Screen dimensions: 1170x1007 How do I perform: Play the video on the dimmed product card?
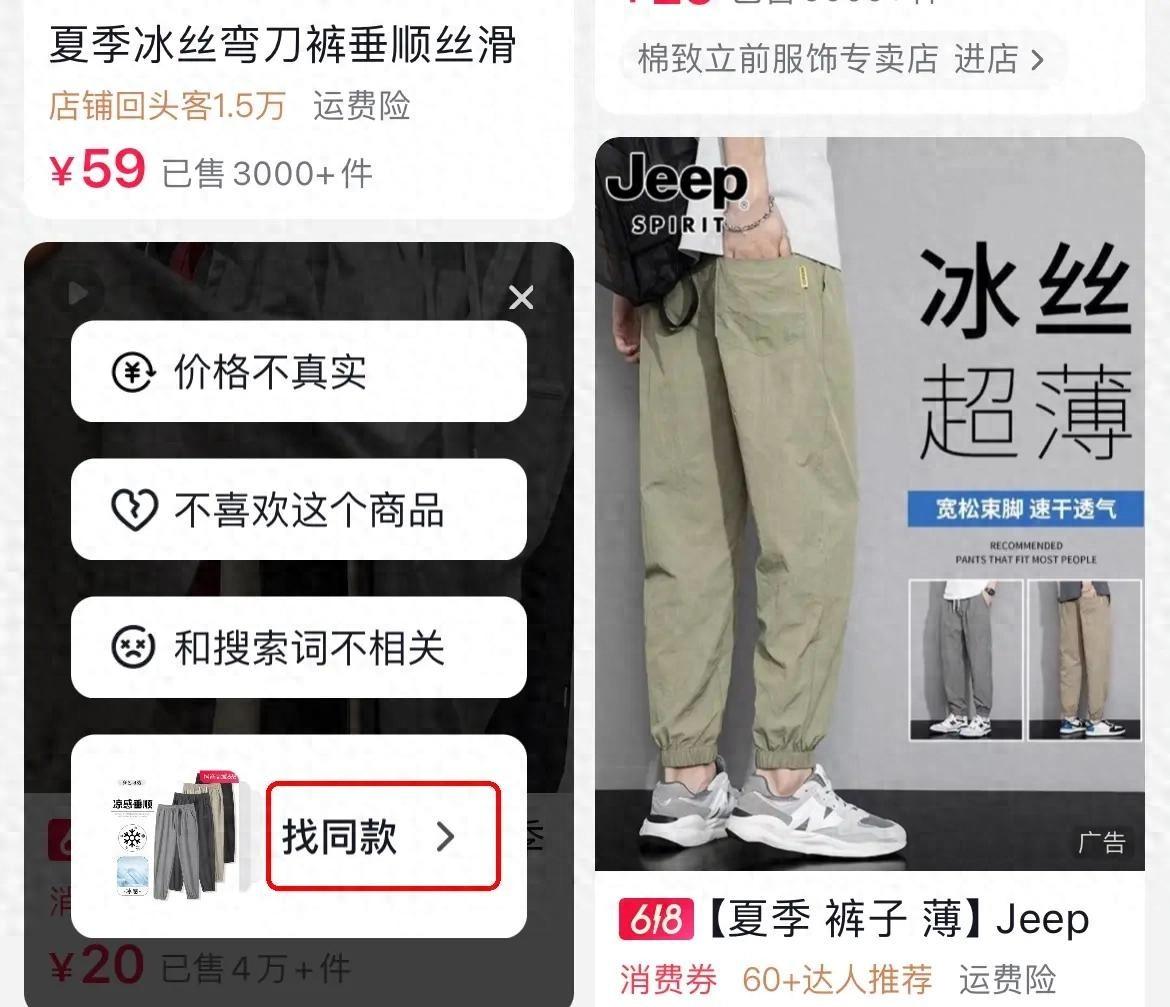pos(78,293)
